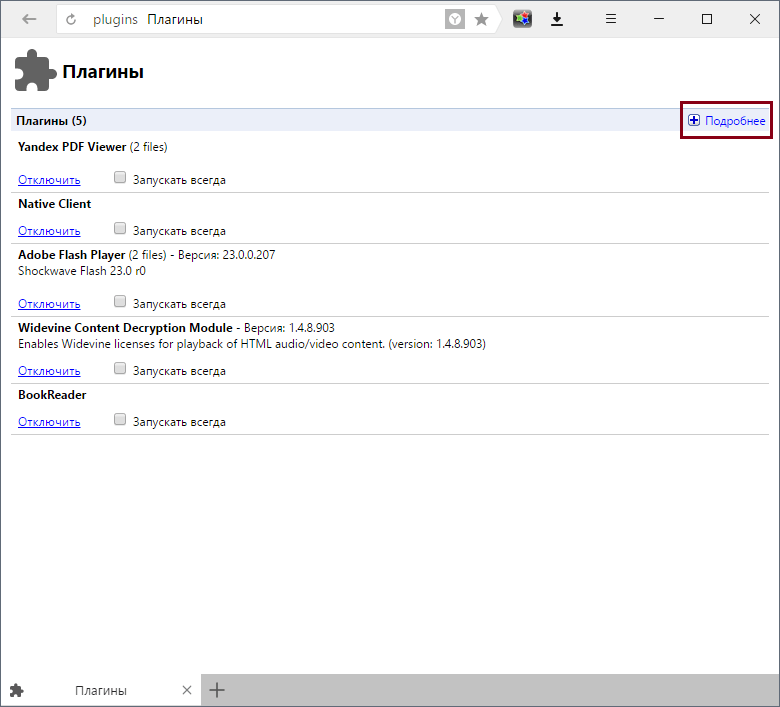The image size is (780, 707).
Task: Open the Yandex protect icon in address bar
Action: point(454,19)
